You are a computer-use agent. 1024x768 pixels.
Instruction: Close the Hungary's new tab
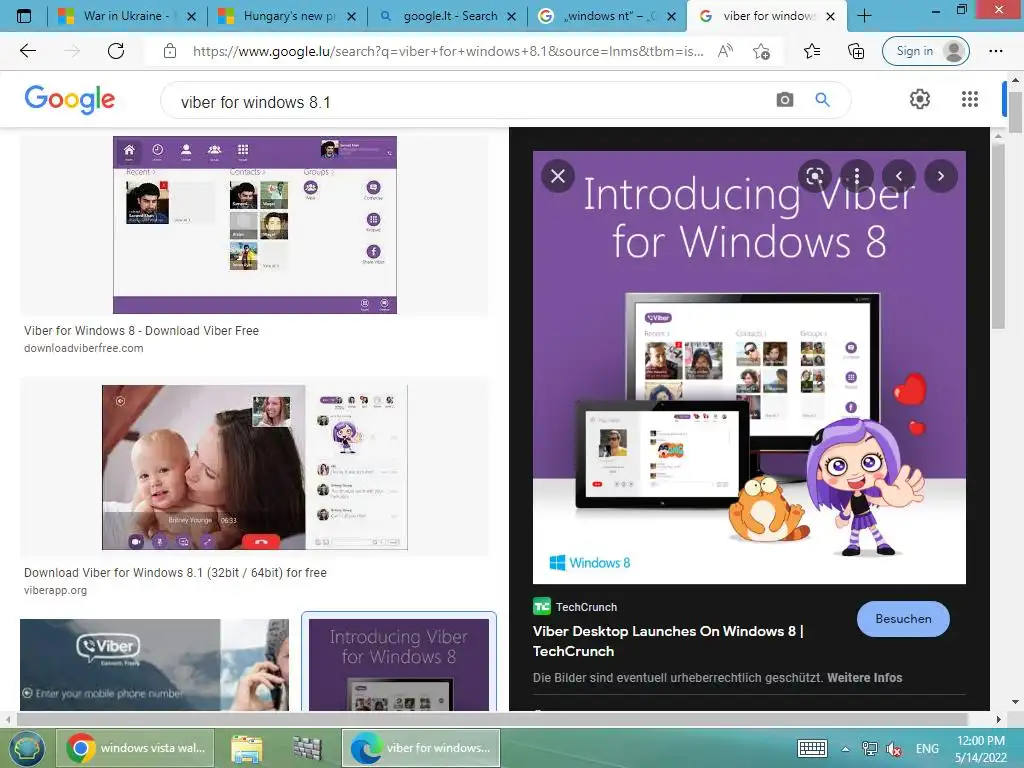tap(351, 16)
